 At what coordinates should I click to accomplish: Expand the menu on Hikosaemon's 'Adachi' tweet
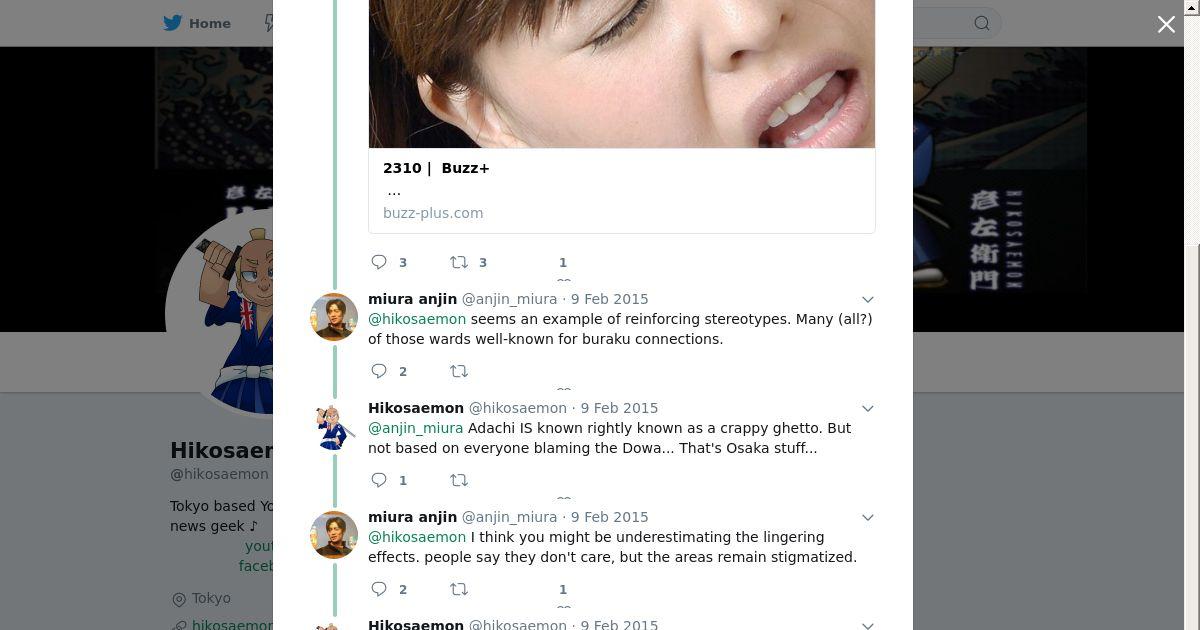(868, 408)
